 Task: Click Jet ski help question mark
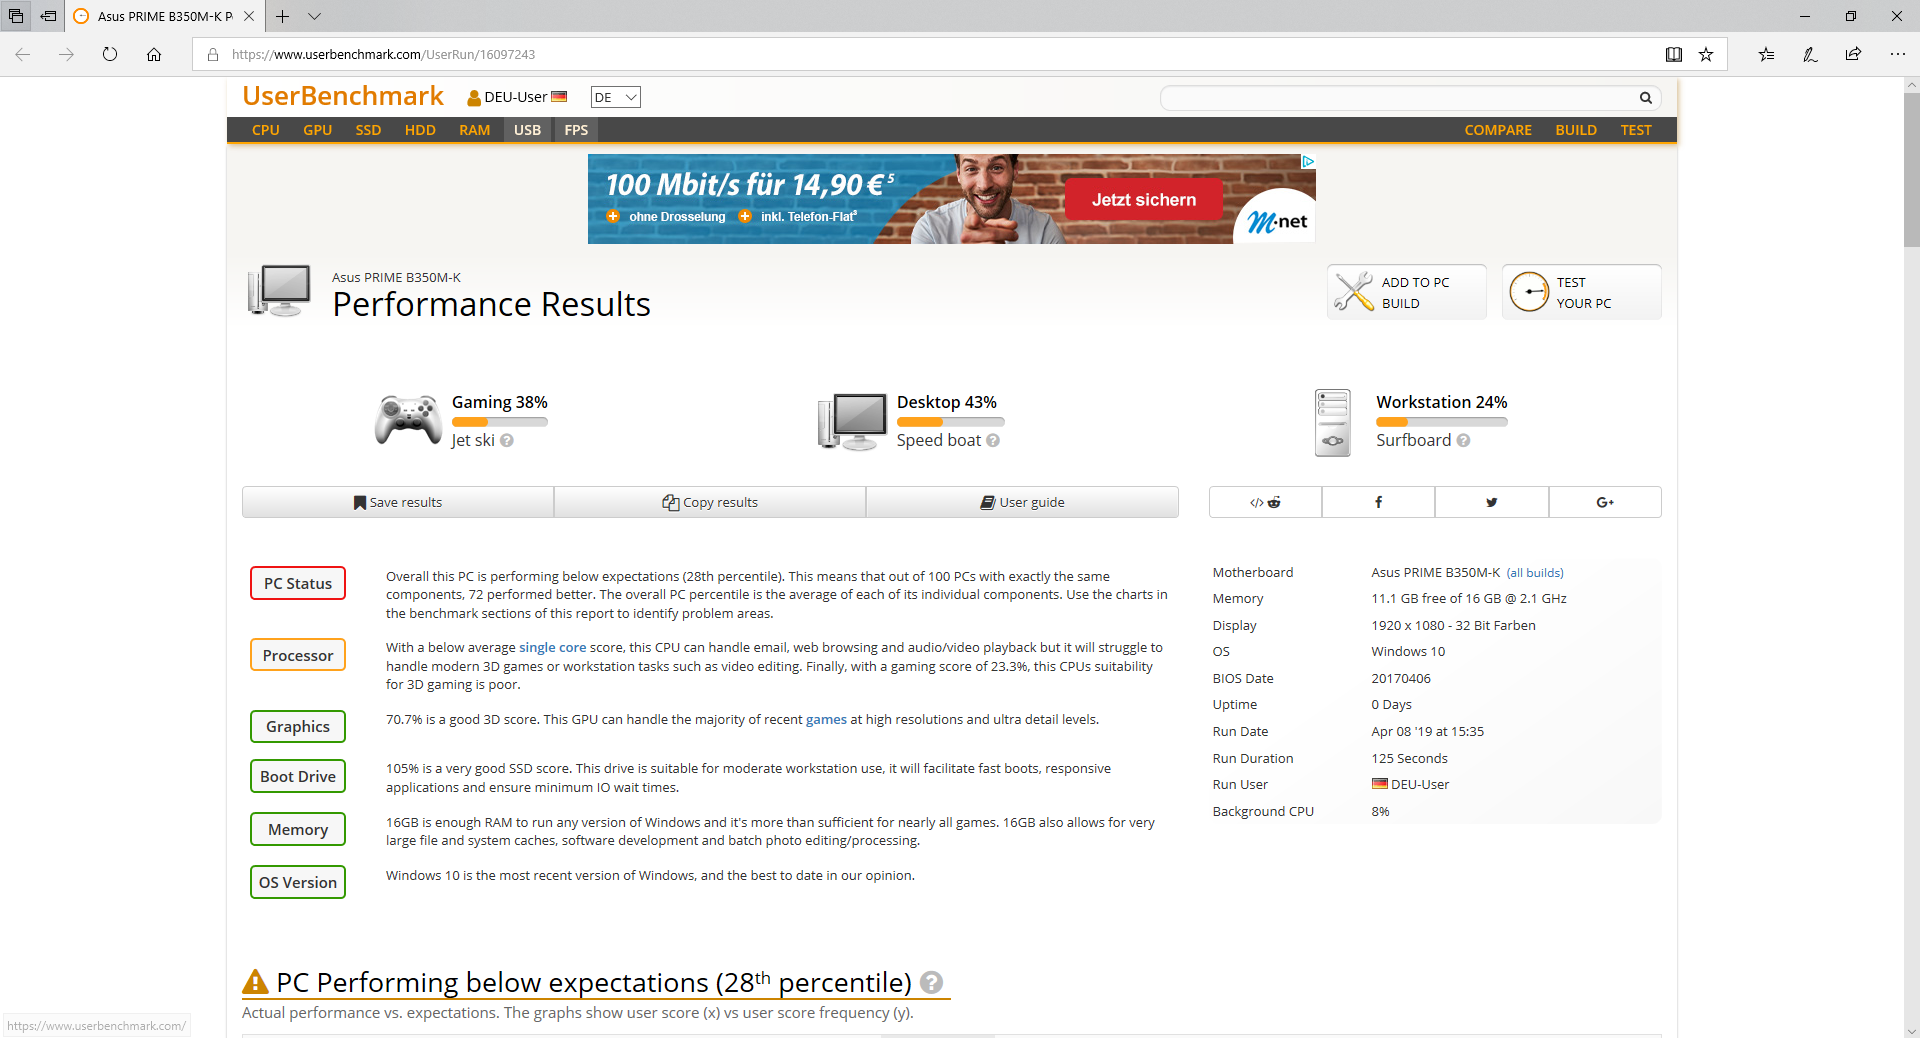[x=507, y=440]
